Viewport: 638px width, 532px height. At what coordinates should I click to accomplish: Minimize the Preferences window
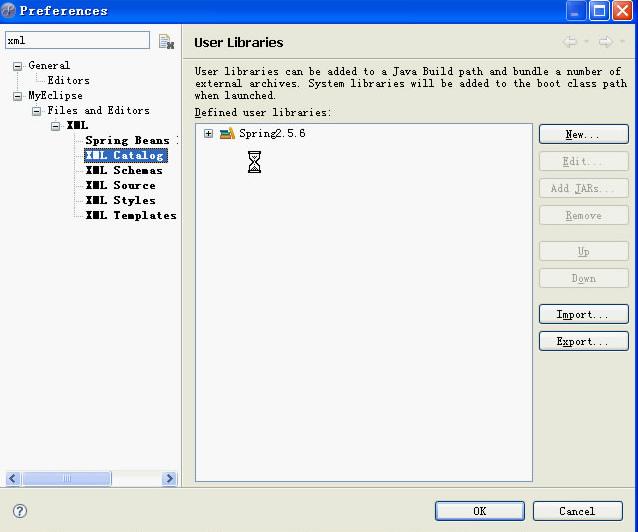pos(575,11)
